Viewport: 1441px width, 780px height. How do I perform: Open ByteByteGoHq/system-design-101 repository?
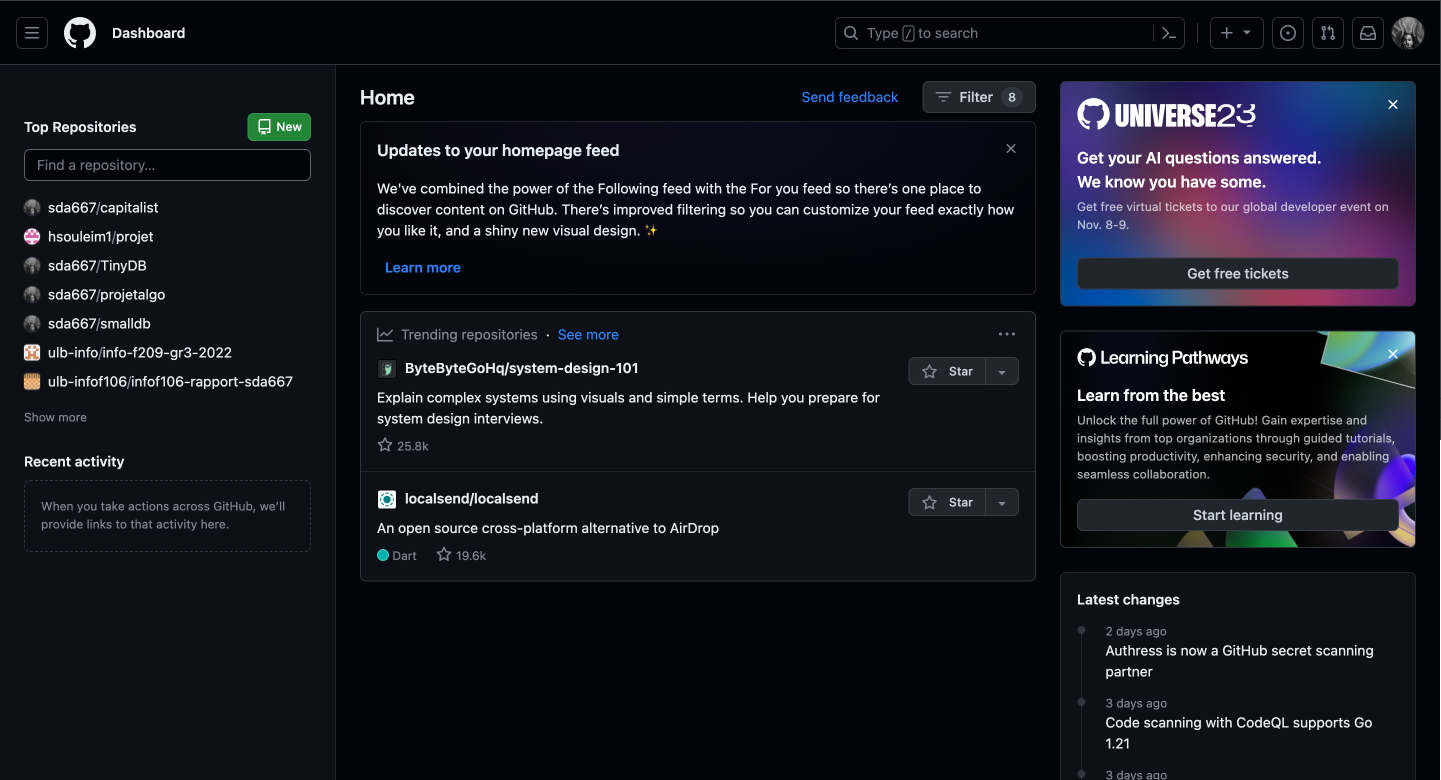tap(521, 368)
